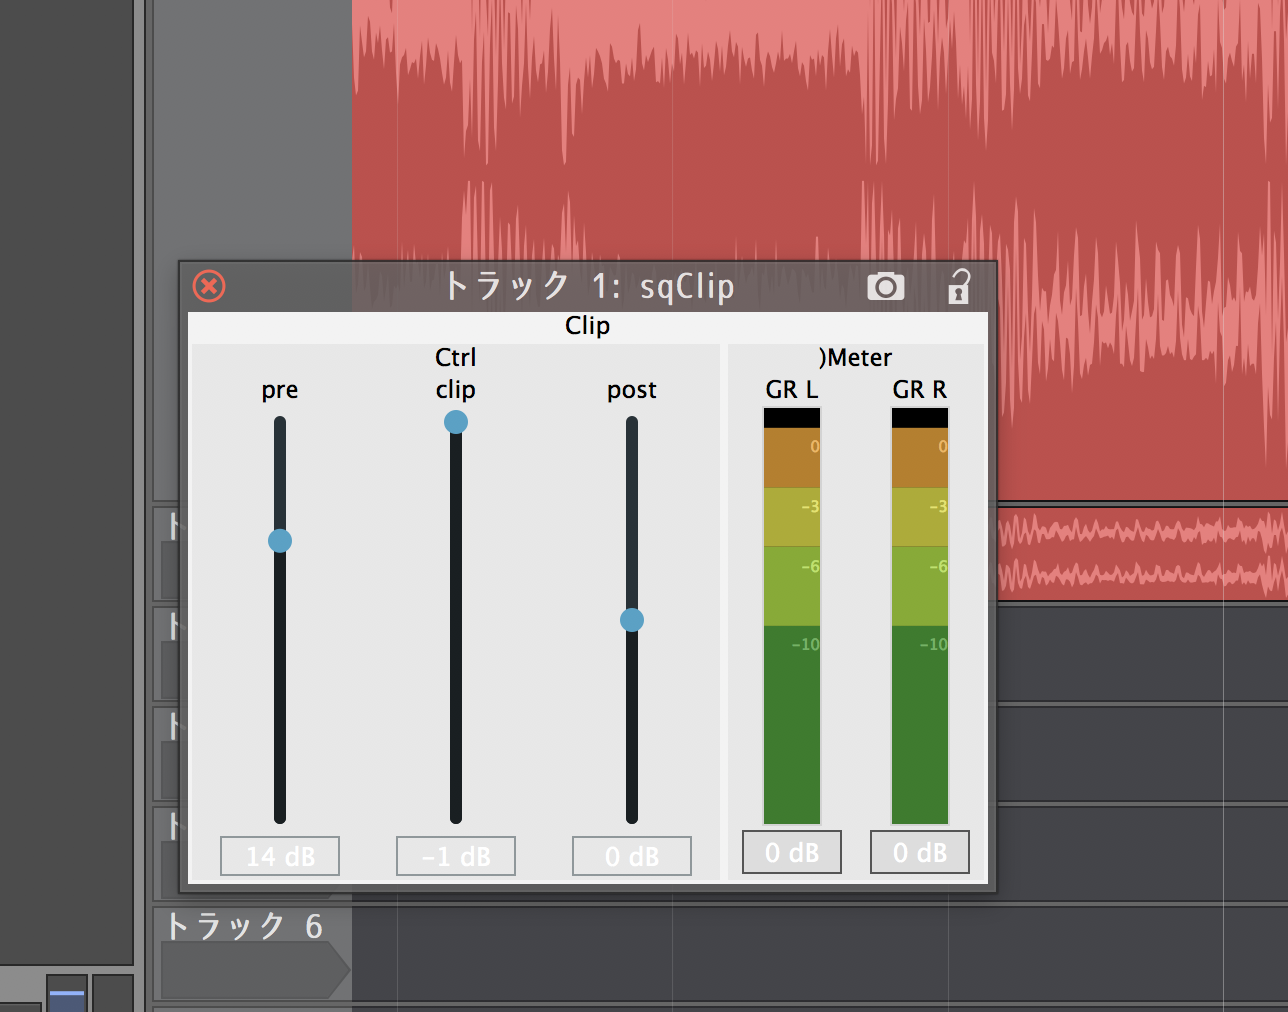Click the pre slider label
The height and width of the screenshot is (1012, 1288).
(x=280, y=390)
